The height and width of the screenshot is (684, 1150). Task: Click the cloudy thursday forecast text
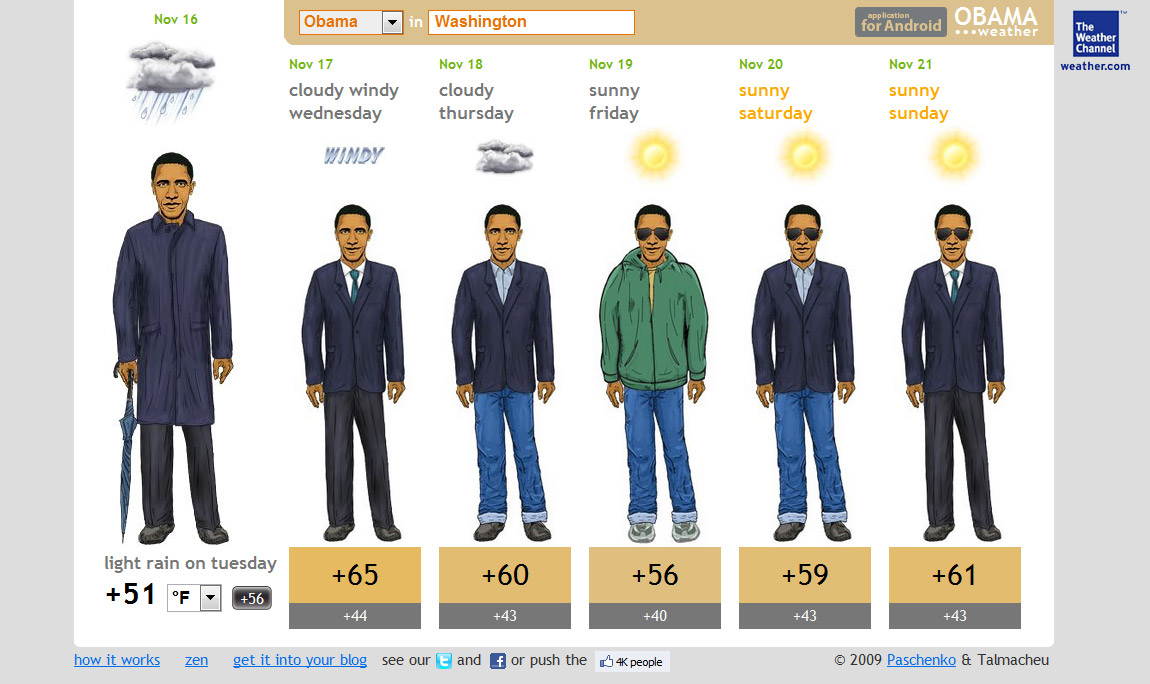(x=476, y=102)
